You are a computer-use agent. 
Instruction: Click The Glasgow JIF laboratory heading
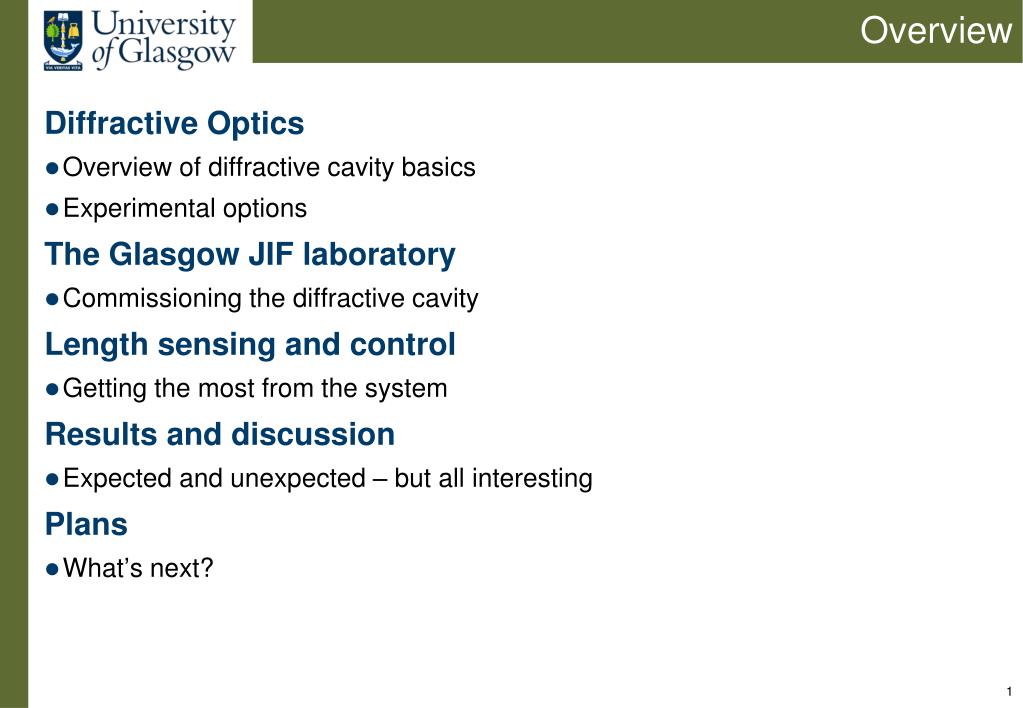point(250,254)
